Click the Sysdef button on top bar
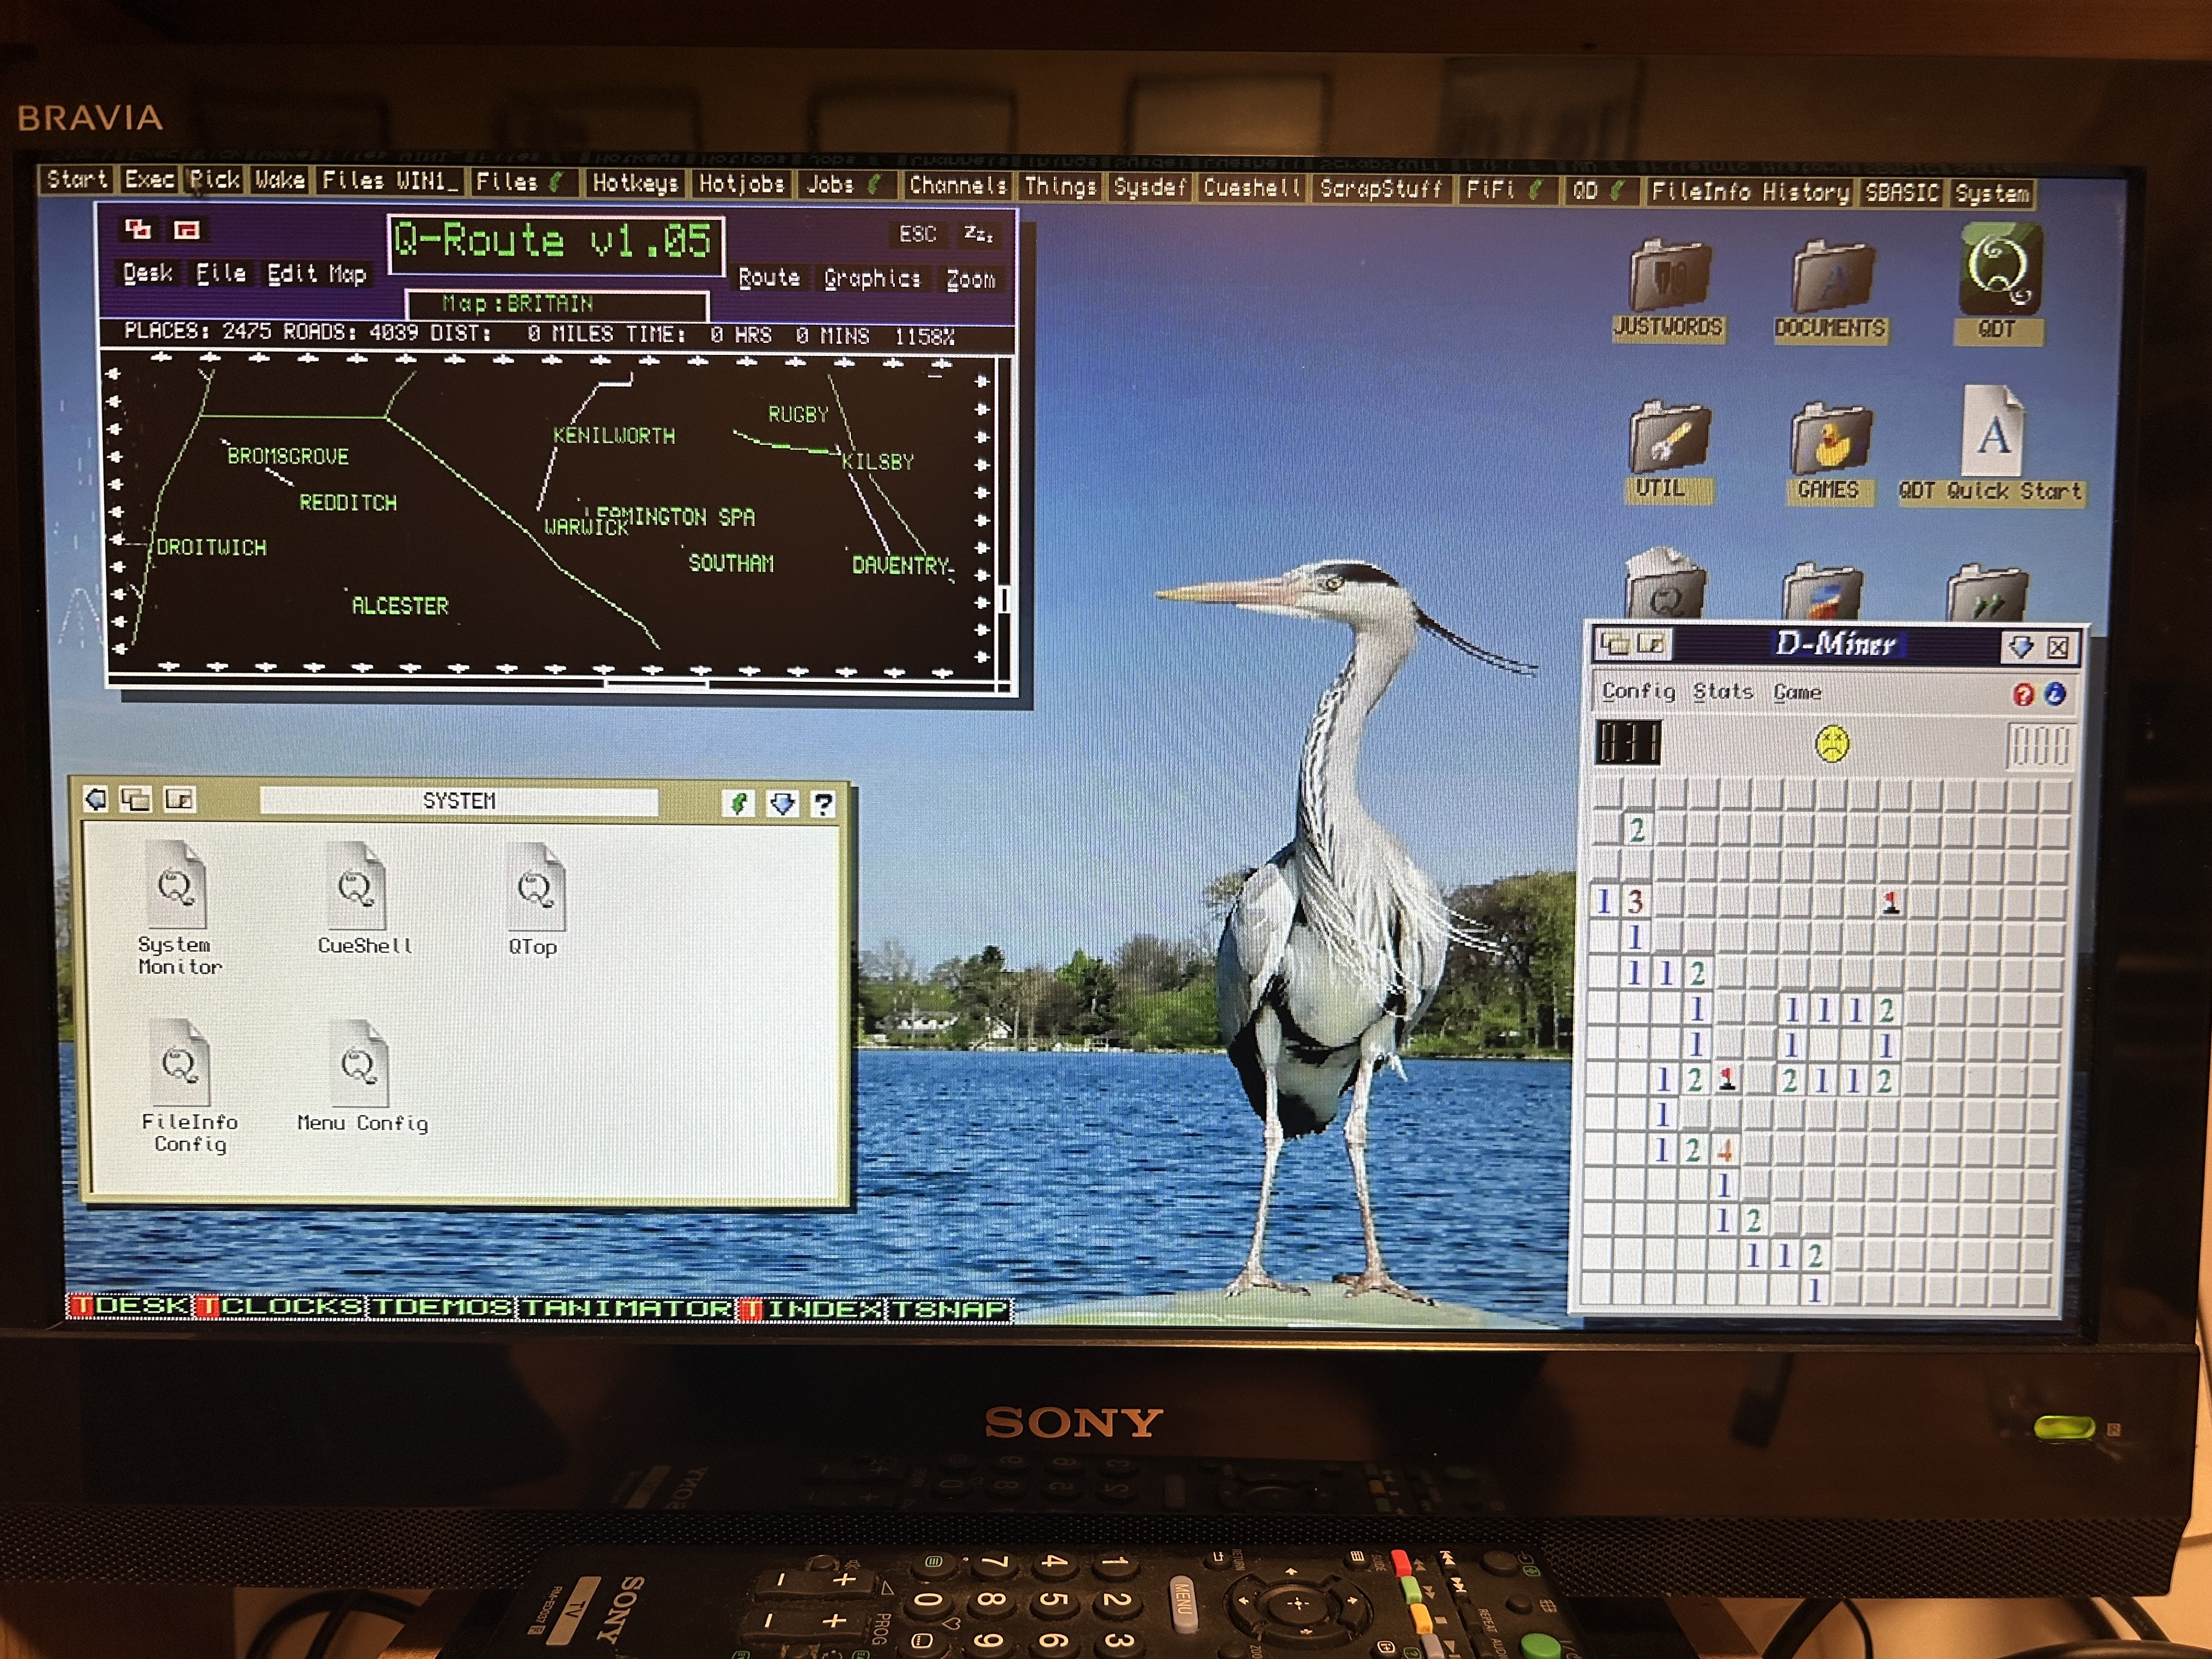 click(x=1150, y=187)
